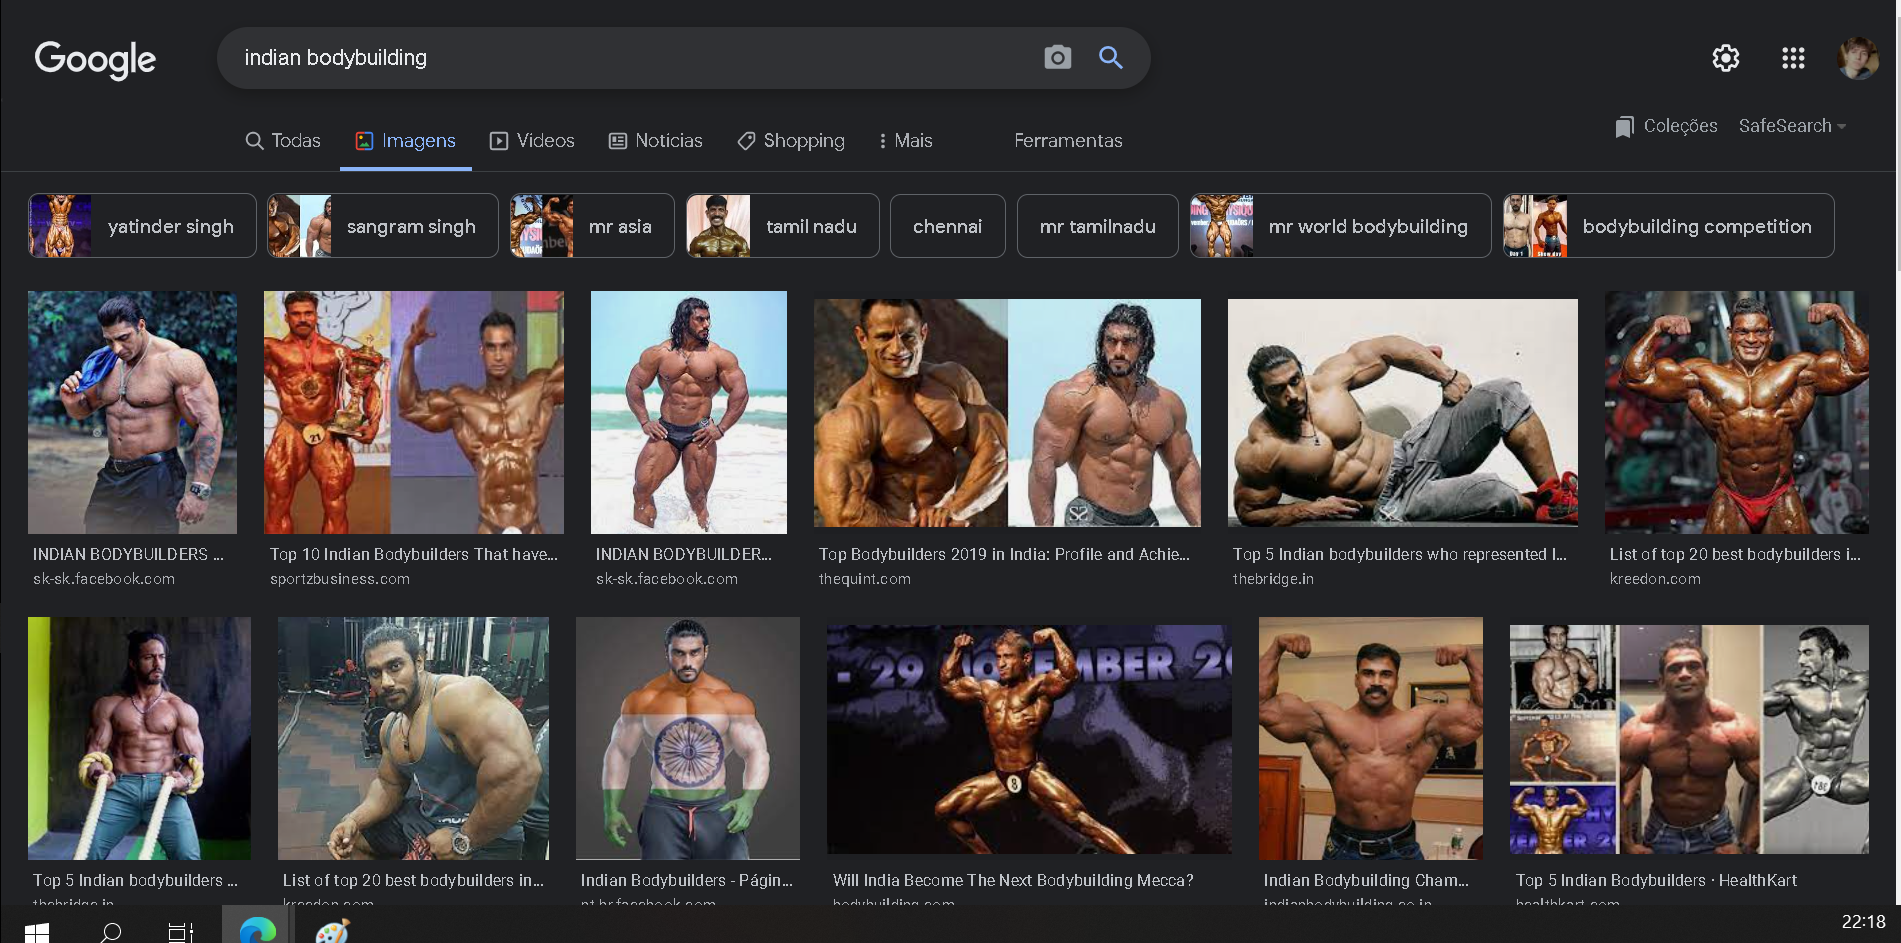The height and width of the screenshot is (943, 1901).
Task: Filter by mr world bodybuilding chip
Action: click(1340, 226)
